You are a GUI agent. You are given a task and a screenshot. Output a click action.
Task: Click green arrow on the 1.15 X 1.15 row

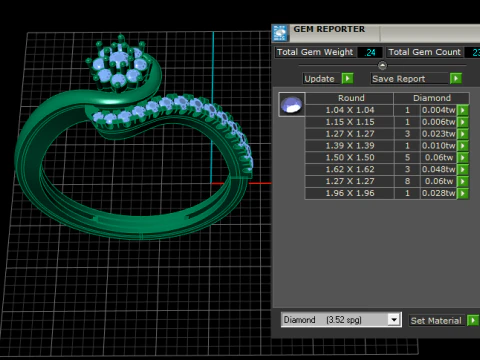point(463,122)
